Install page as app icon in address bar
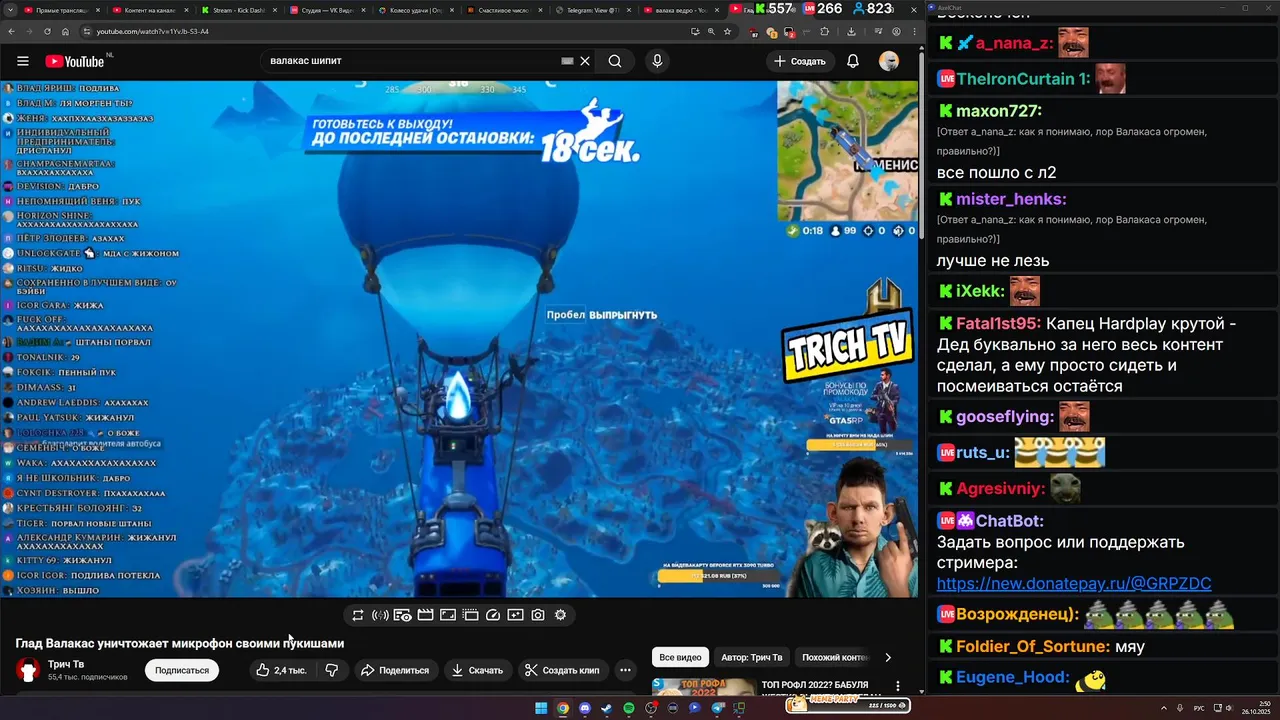The image size is (1280, 720). click(x=695, y=31)
